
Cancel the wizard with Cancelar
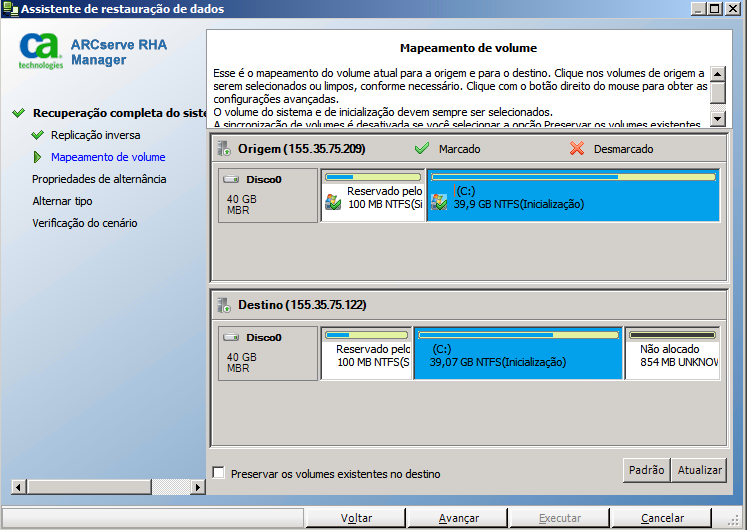[x=662, y=518]
